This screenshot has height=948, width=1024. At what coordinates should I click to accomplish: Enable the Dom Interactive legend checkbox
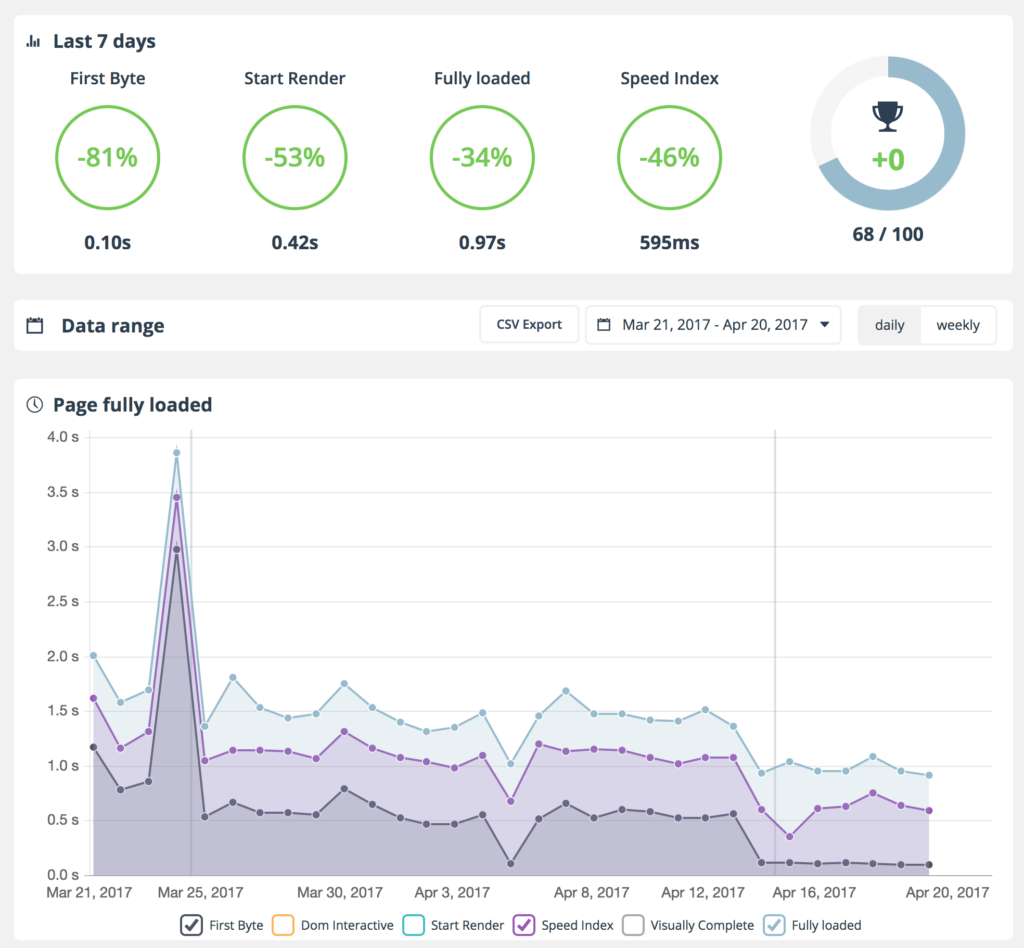coord(283,925)
